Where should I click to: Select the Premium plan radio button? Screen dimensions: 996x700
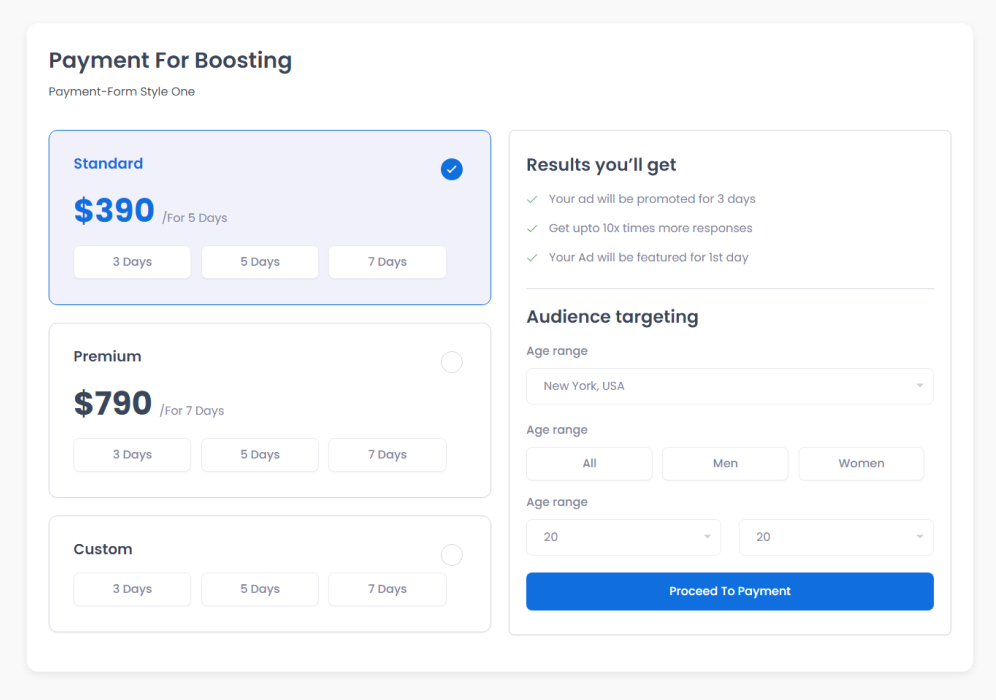click(452, 362)
